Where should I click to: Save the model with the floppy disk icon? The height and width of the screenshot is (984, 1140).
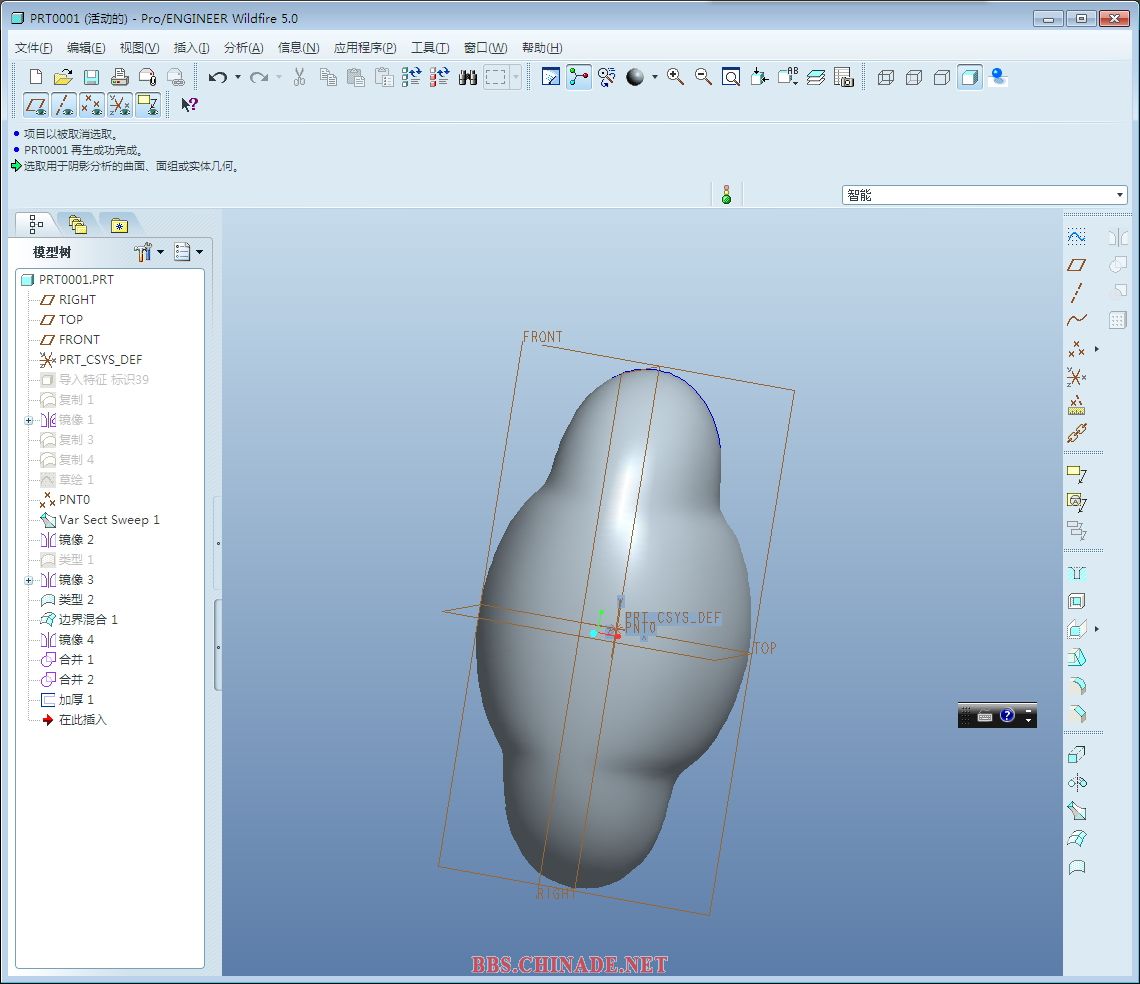[x=91, y=77]
